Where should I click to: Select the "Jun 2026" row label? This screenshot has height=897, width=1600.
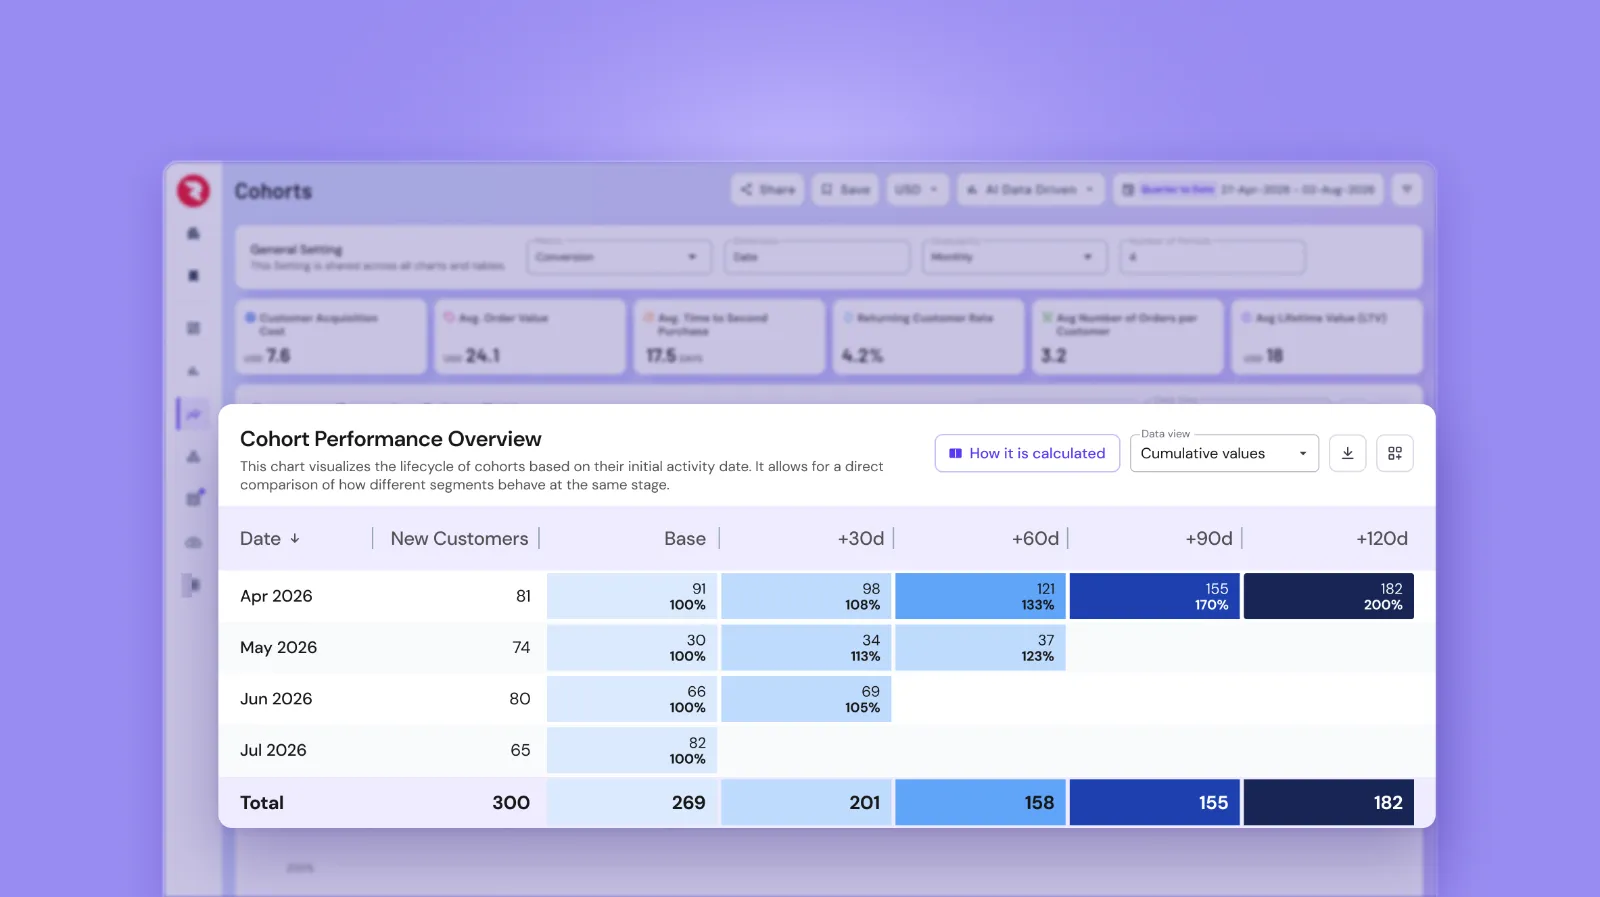pyautogui.click(x=276, y=699)
